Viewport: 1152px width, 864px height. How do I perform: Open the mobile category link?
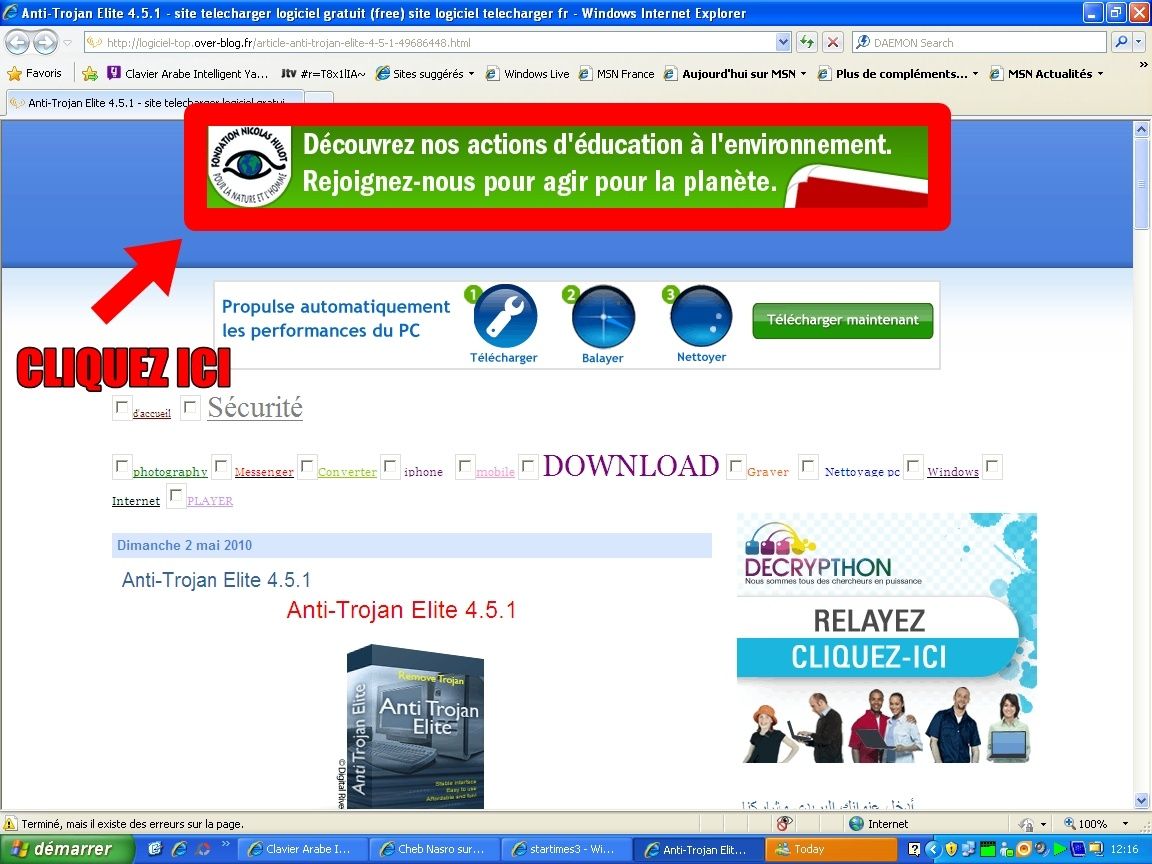(x=495, y=472)
